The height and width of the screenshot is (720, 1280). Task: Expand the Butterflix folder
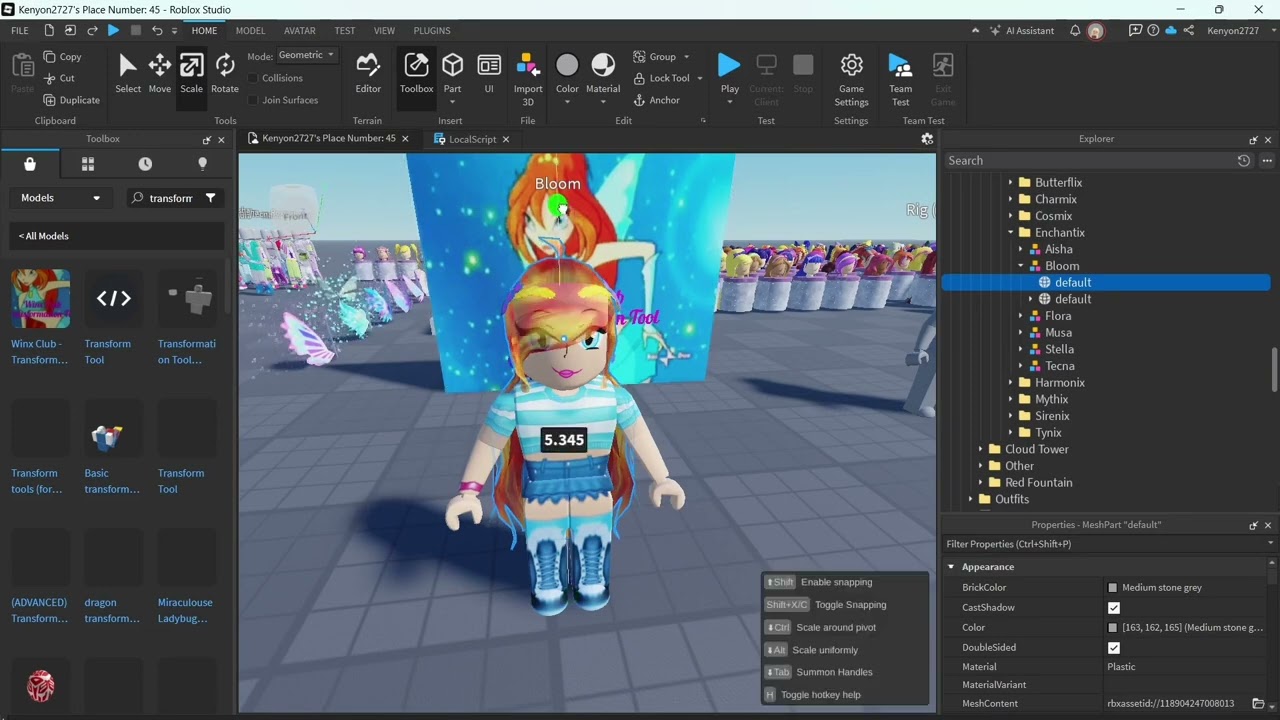pos(1011,182)
